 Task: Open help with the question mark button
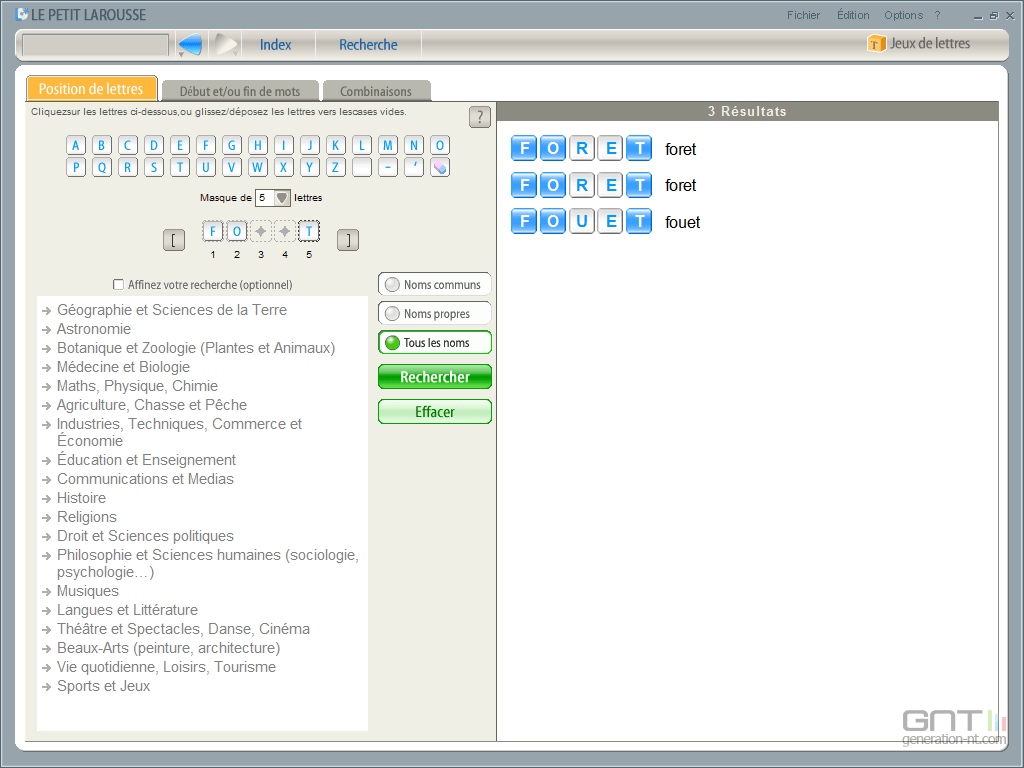point(480,117)
